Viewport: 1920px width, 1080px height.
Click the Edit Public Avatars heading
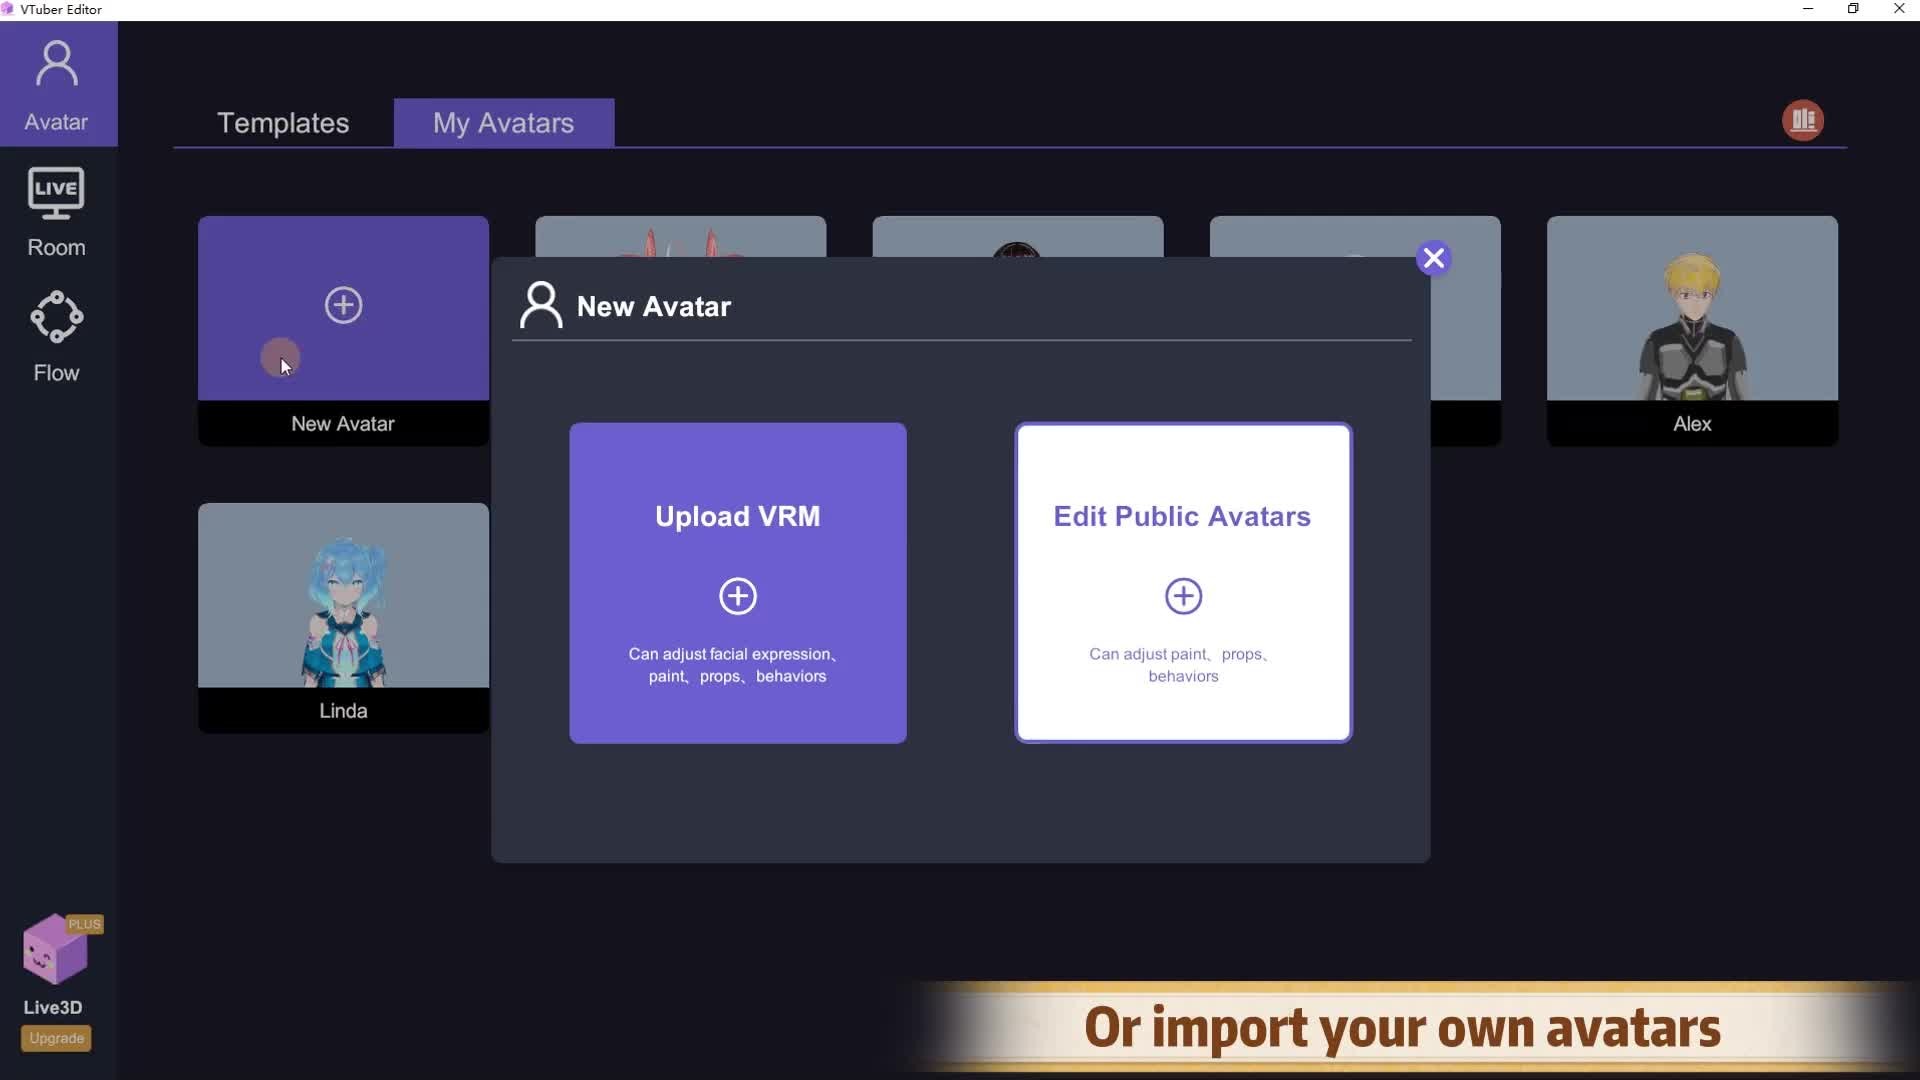tap(1182, 516)
